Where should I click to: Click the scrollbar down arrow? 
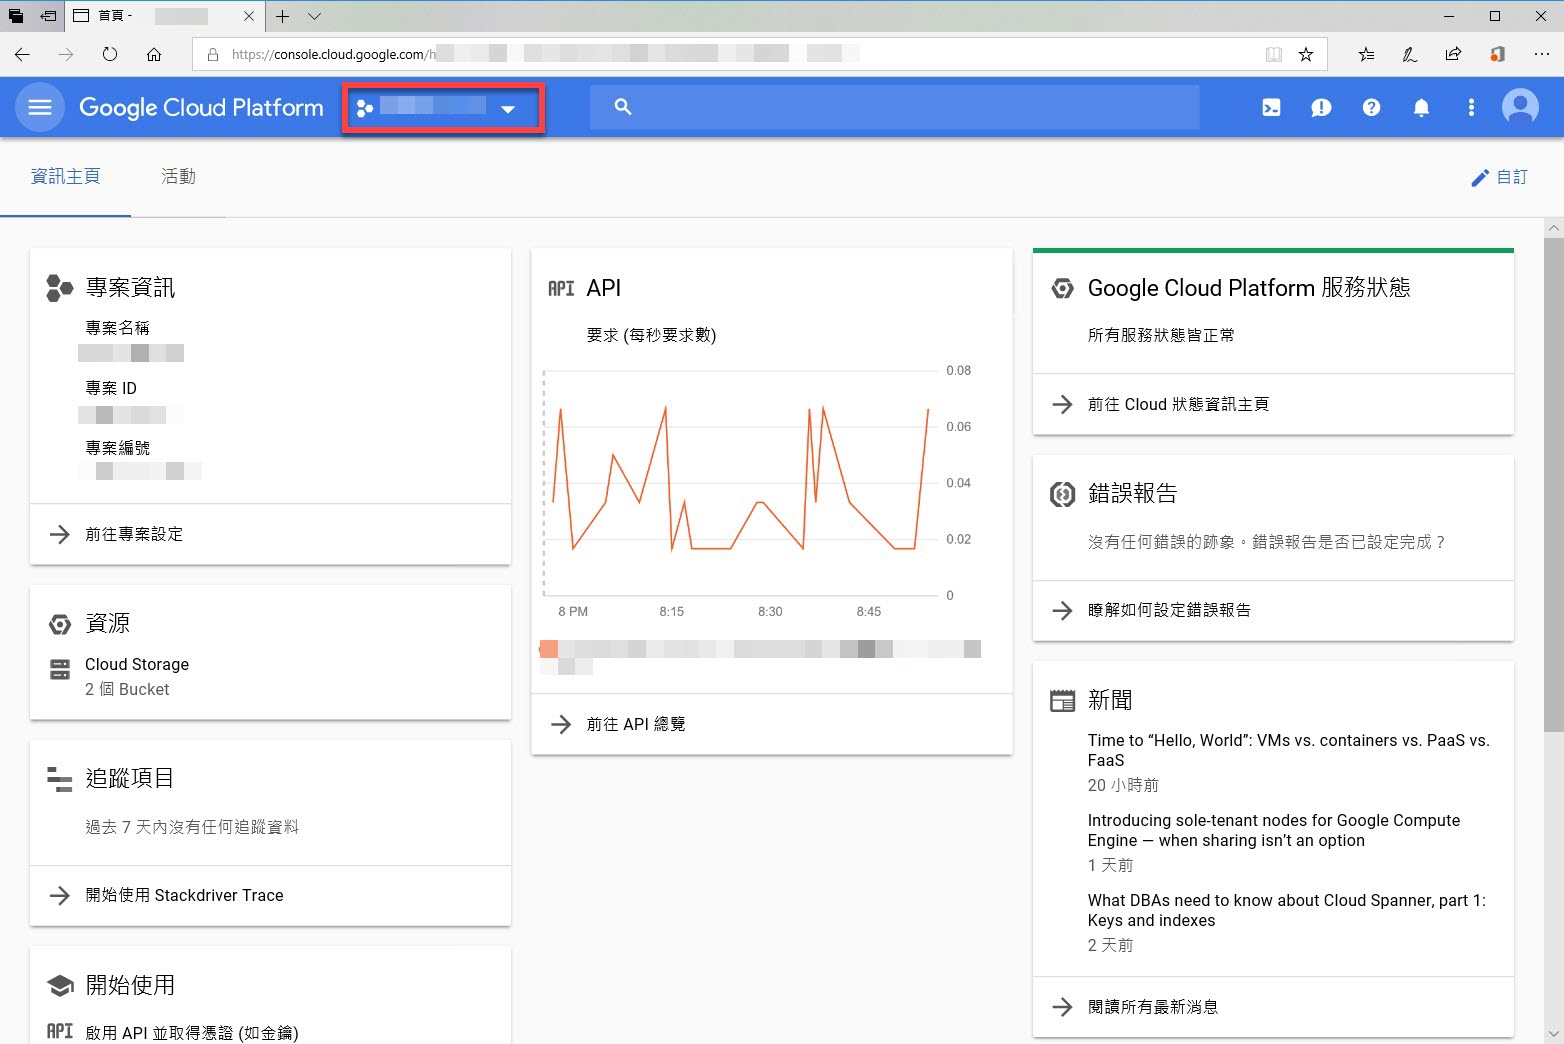click(x=1553, y=1034)
